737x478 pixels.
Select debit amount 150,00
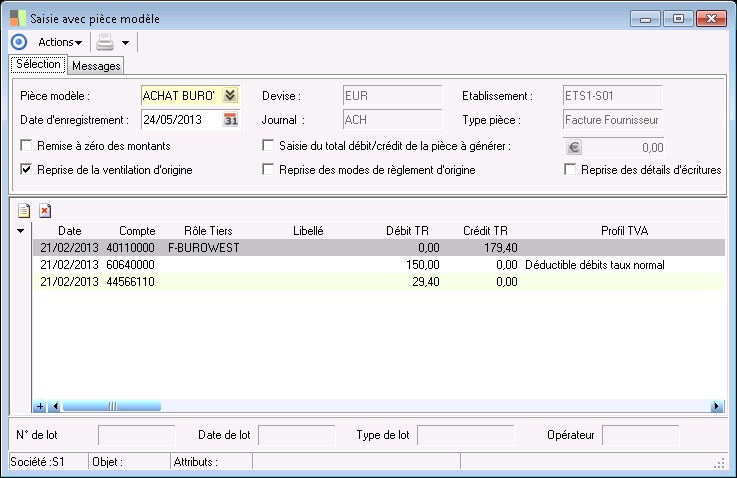click(423, 265)
